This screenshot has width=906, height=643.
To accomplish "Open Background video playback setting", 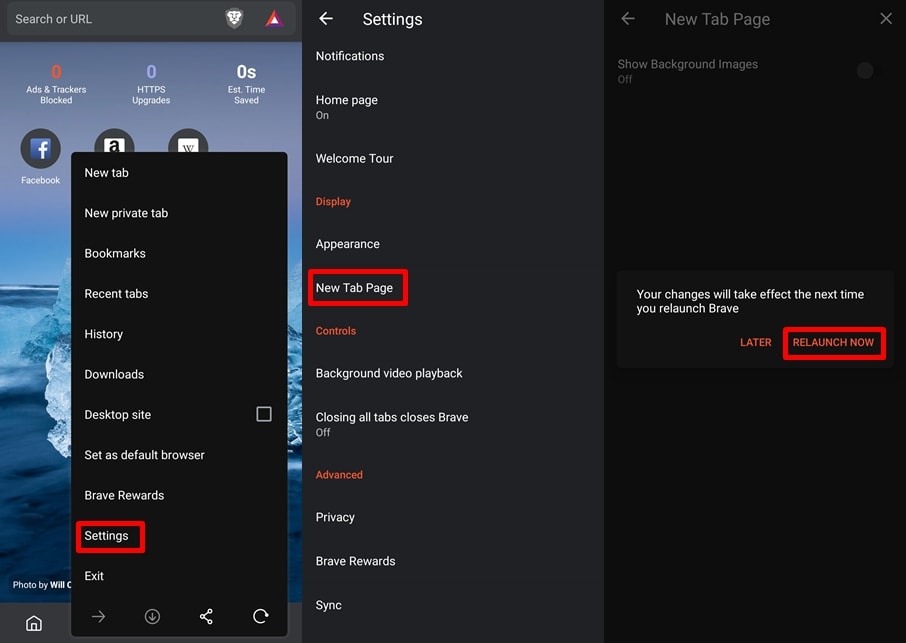I will [453, 373].
